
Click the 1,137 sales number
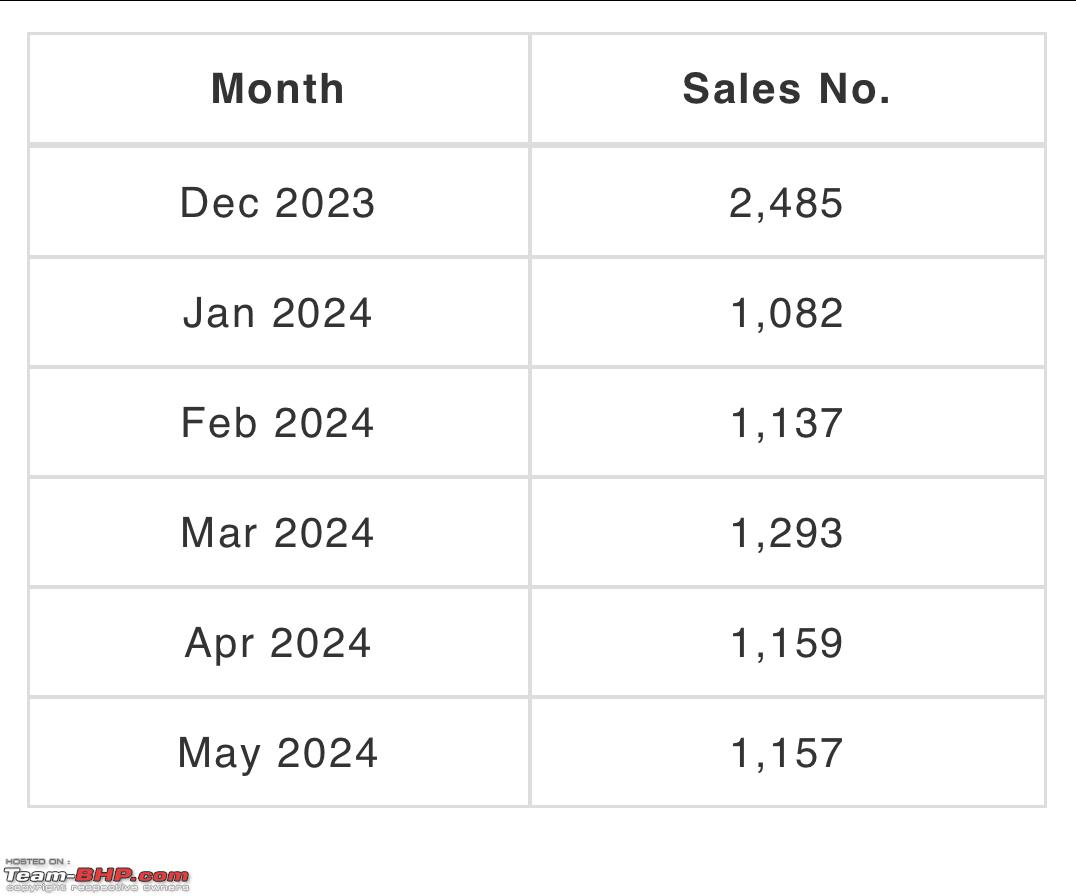[786, 423]
